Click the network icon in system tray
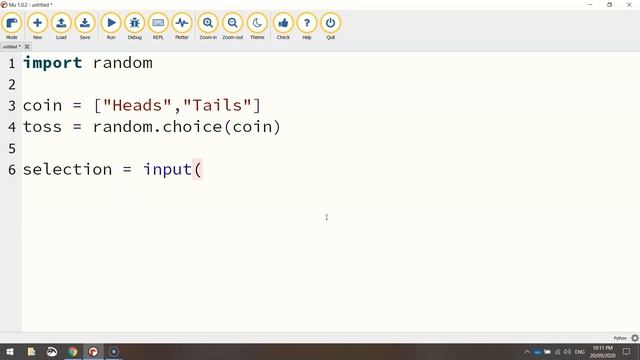This screenshot has width=640, height=360. 557,351
